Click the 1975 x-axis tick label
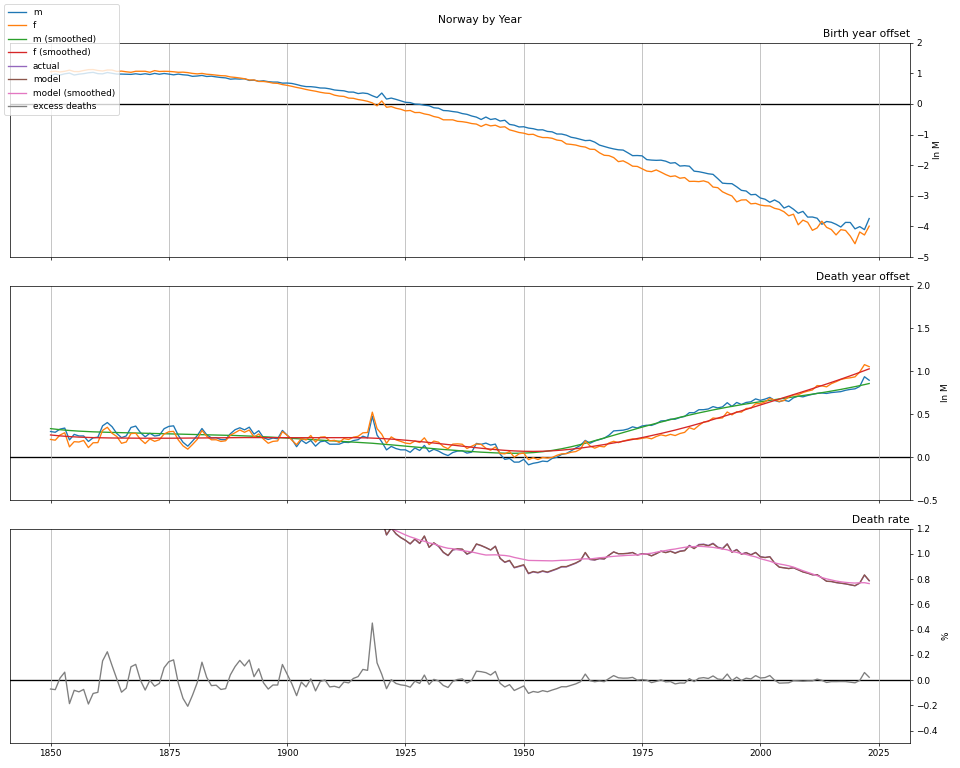This screenshot has height=768, width=960. pyautogui.click(x=642, y=751)
